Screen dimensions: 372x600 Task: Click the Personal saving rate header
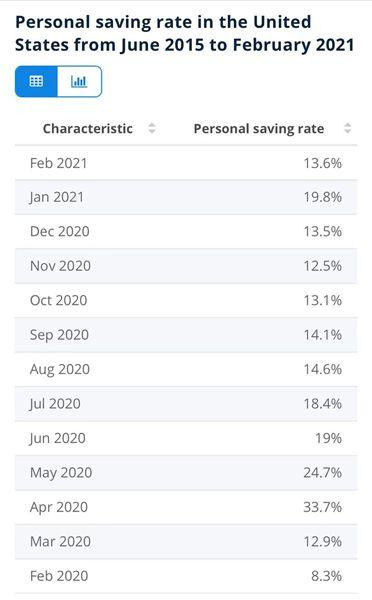[x=259, y=129]
